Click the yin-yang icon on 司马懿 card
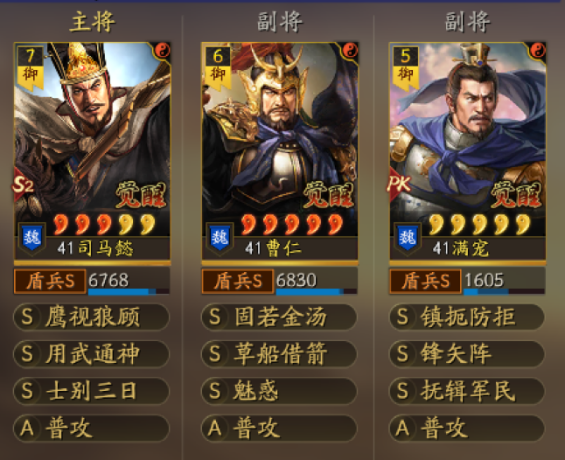Viewport: 565px width, 460px height. [162, 51]
